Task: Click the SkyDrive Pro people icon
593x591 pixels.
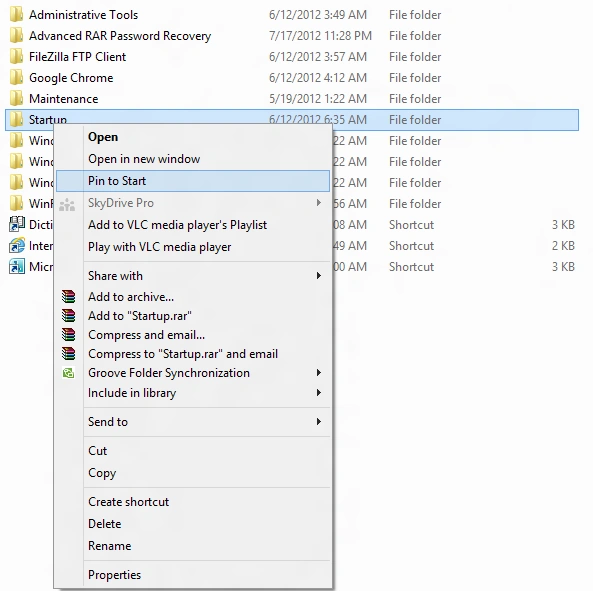Action: [67, 204]
